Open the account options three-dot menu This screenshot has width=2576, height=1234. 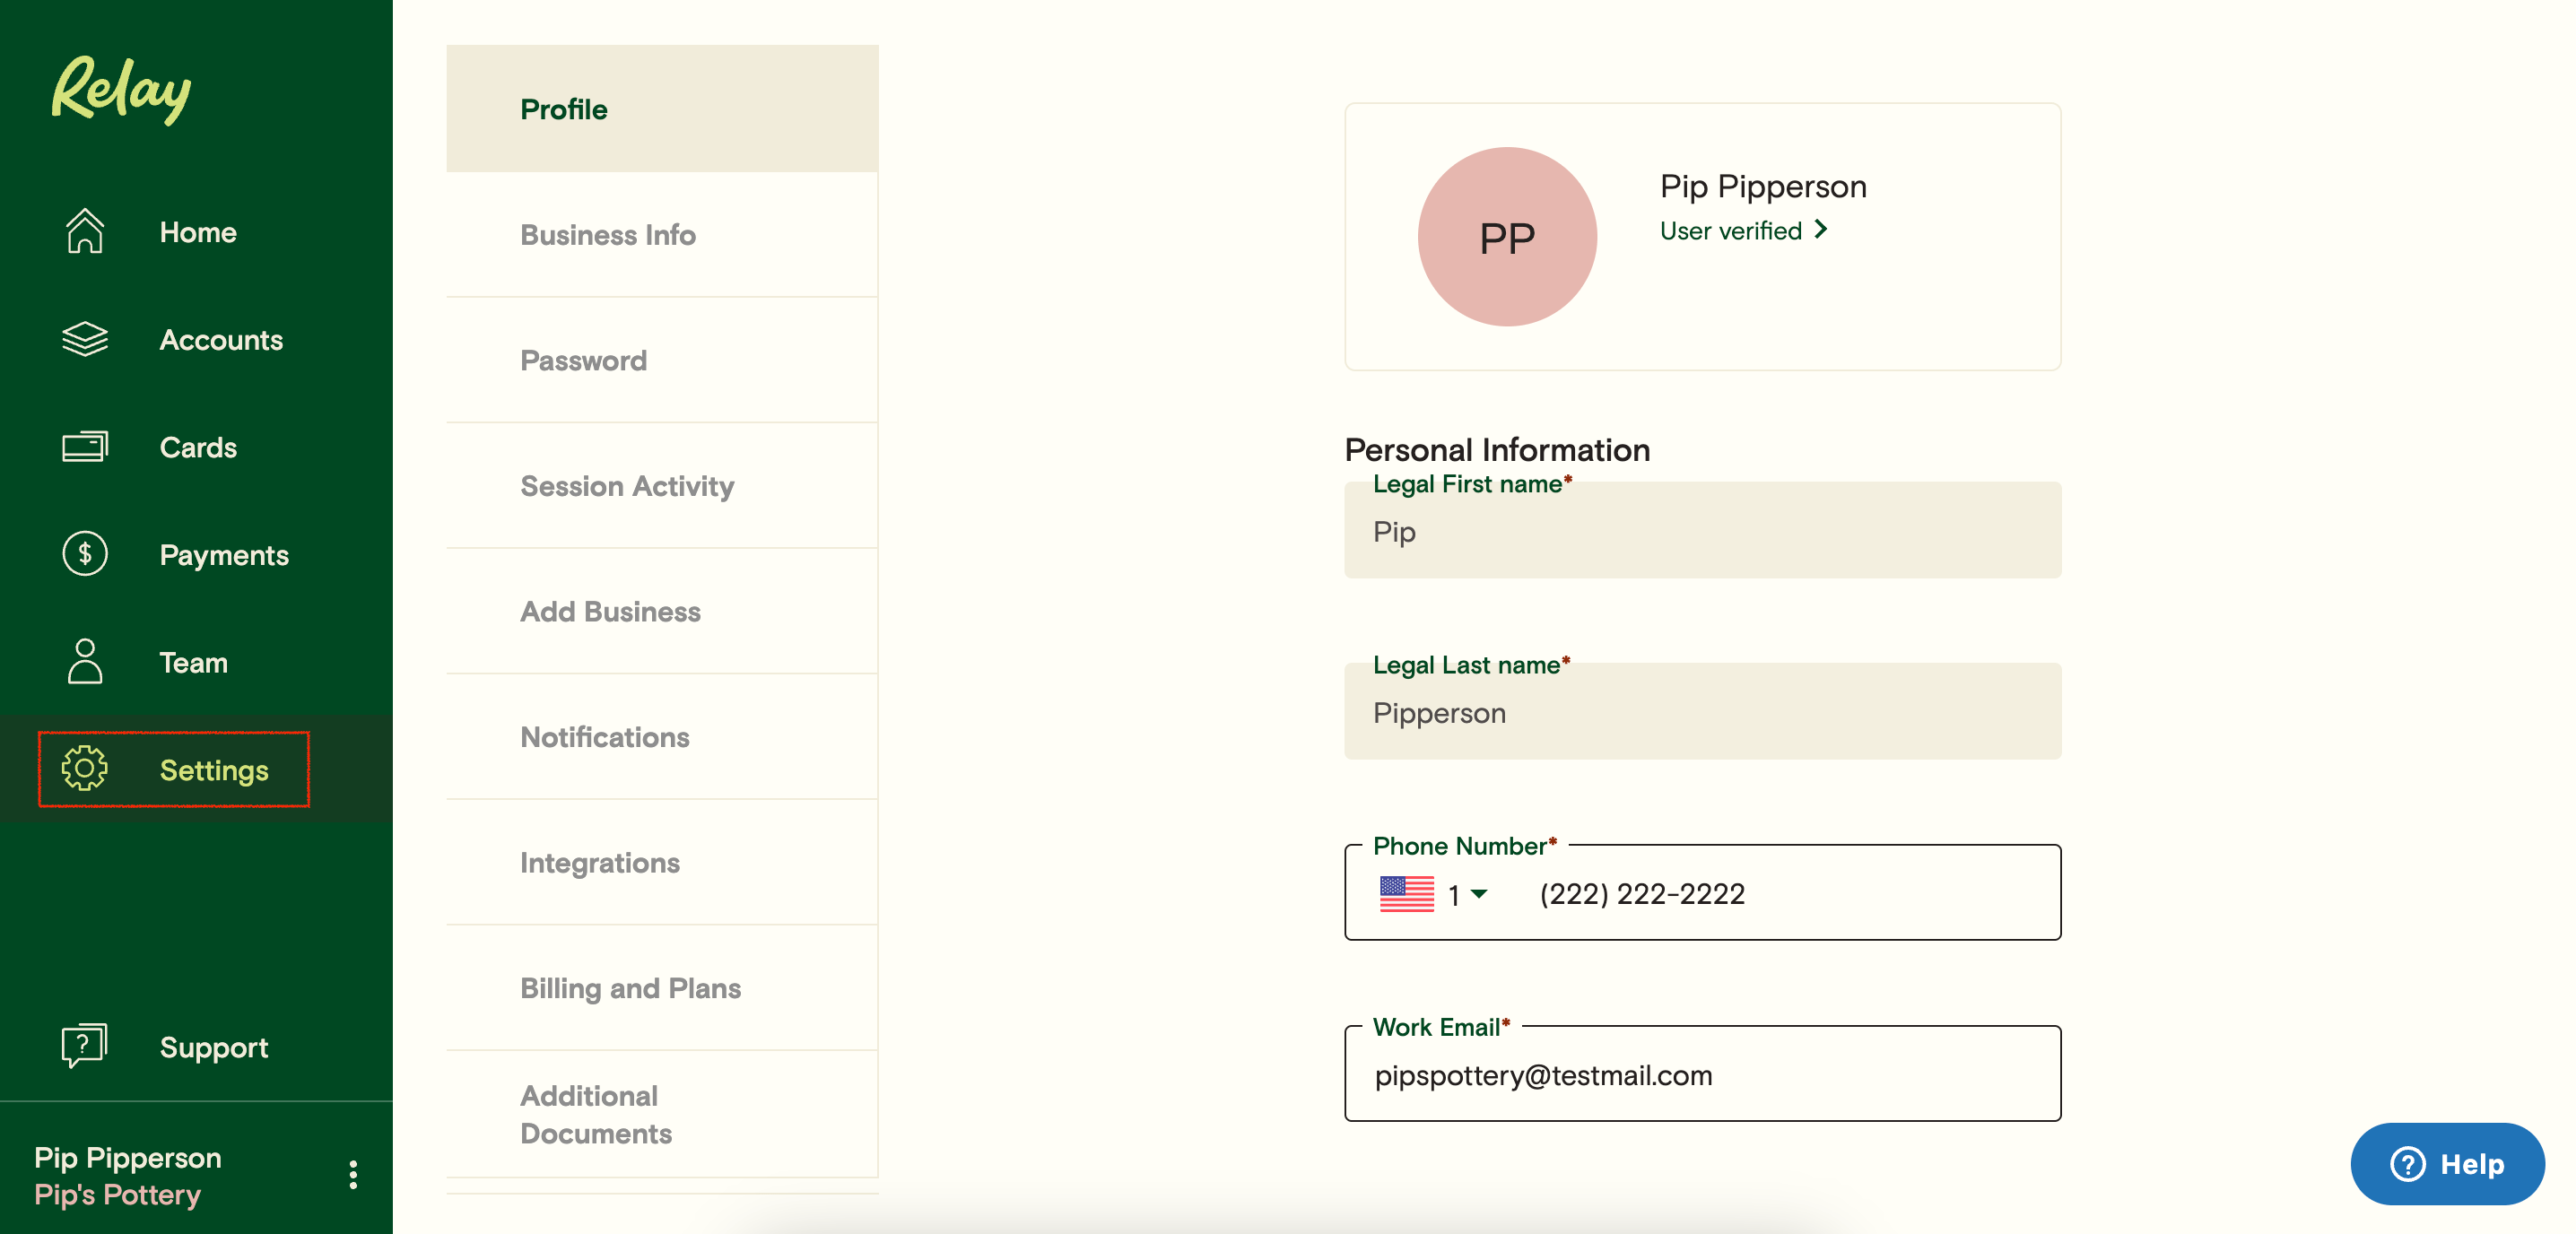[x=352, y=1175]
